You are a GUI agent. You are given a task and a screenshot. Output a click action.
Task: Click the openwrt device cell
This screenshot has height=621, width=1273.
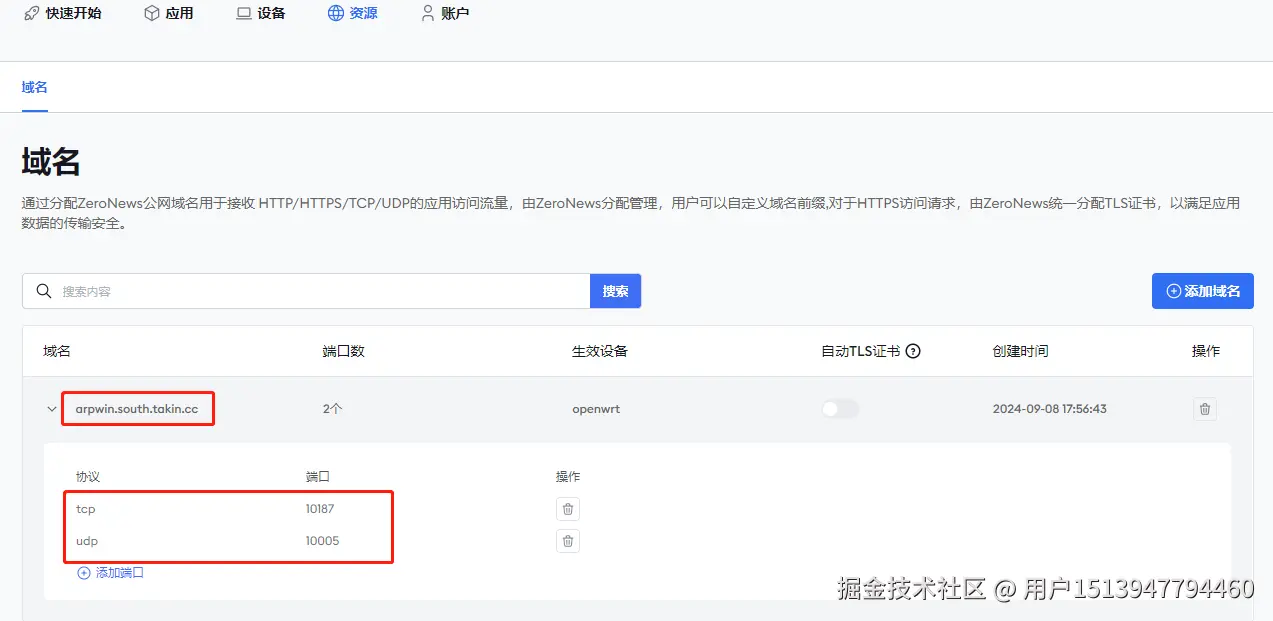(596, 409)
